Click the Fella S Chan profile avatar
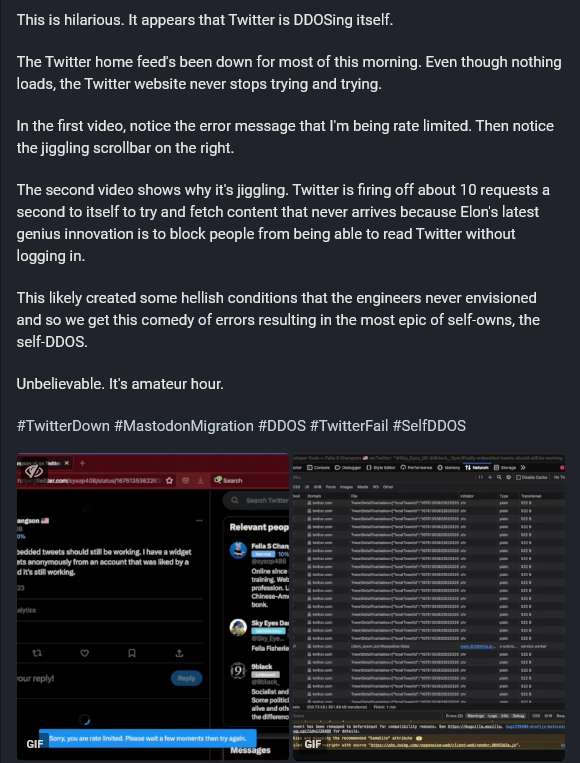Screen dimensions: 580x763 [238, 550]
